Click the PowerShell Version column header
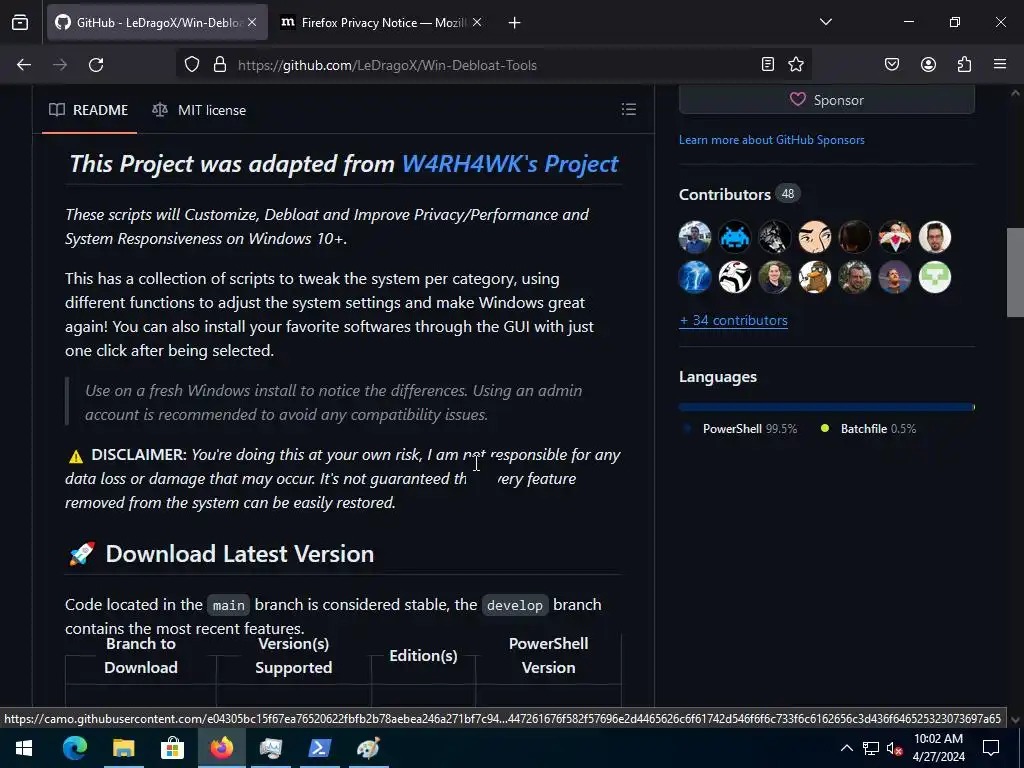 [x=549, y=656]
